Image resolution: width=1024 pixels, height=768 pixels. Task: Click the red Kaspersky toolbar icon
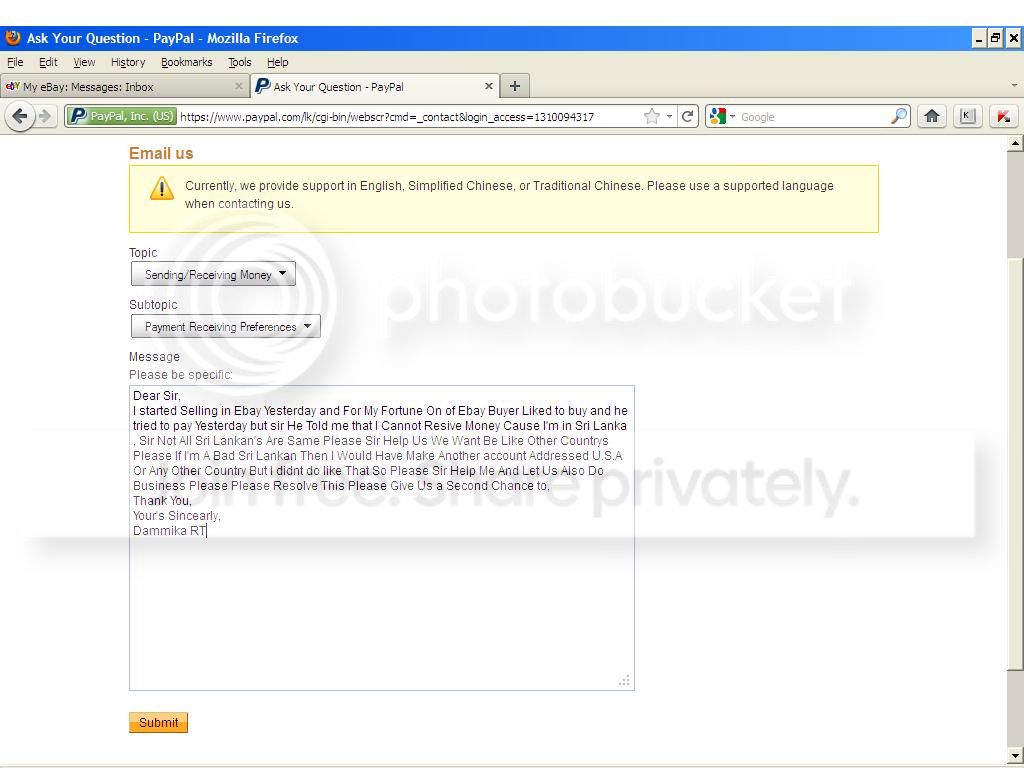(1003, 117)
